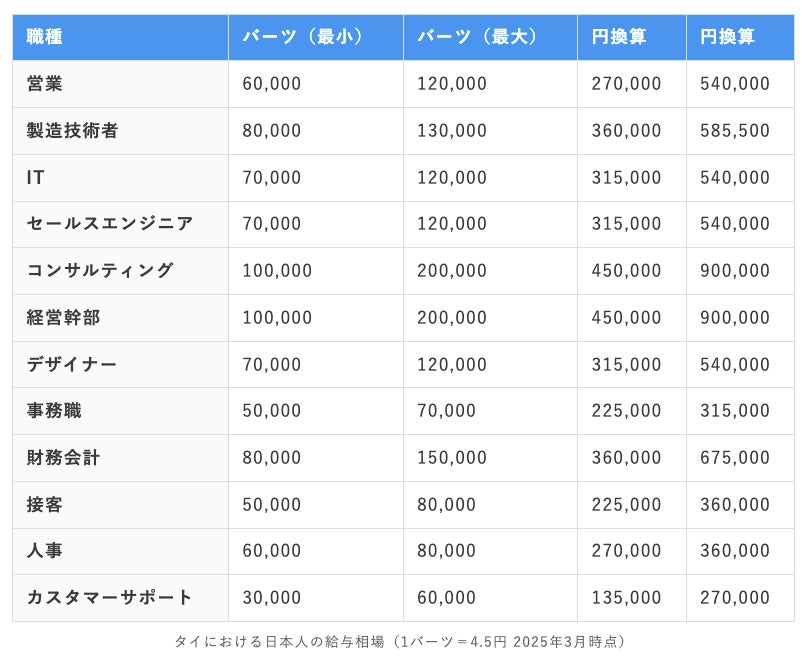The image size is (802, 662).
Task: Click the caption text below the table
Action: coord(400,641)
